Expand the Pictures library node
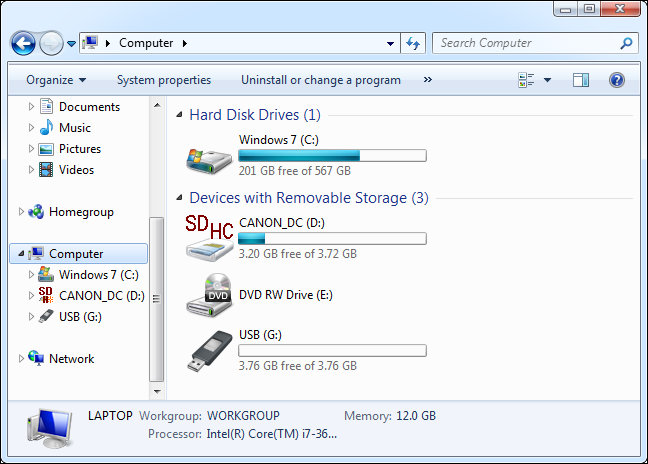 tap(31, 149)
